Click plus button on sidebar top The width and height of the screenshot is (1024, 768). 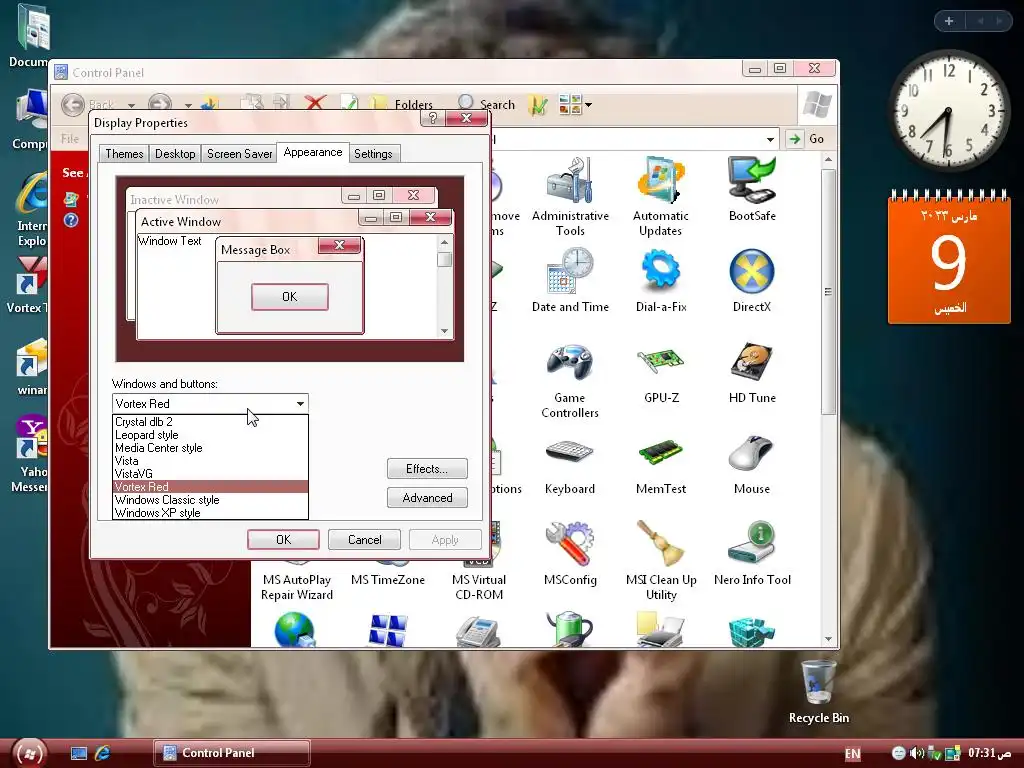(949, 21)
